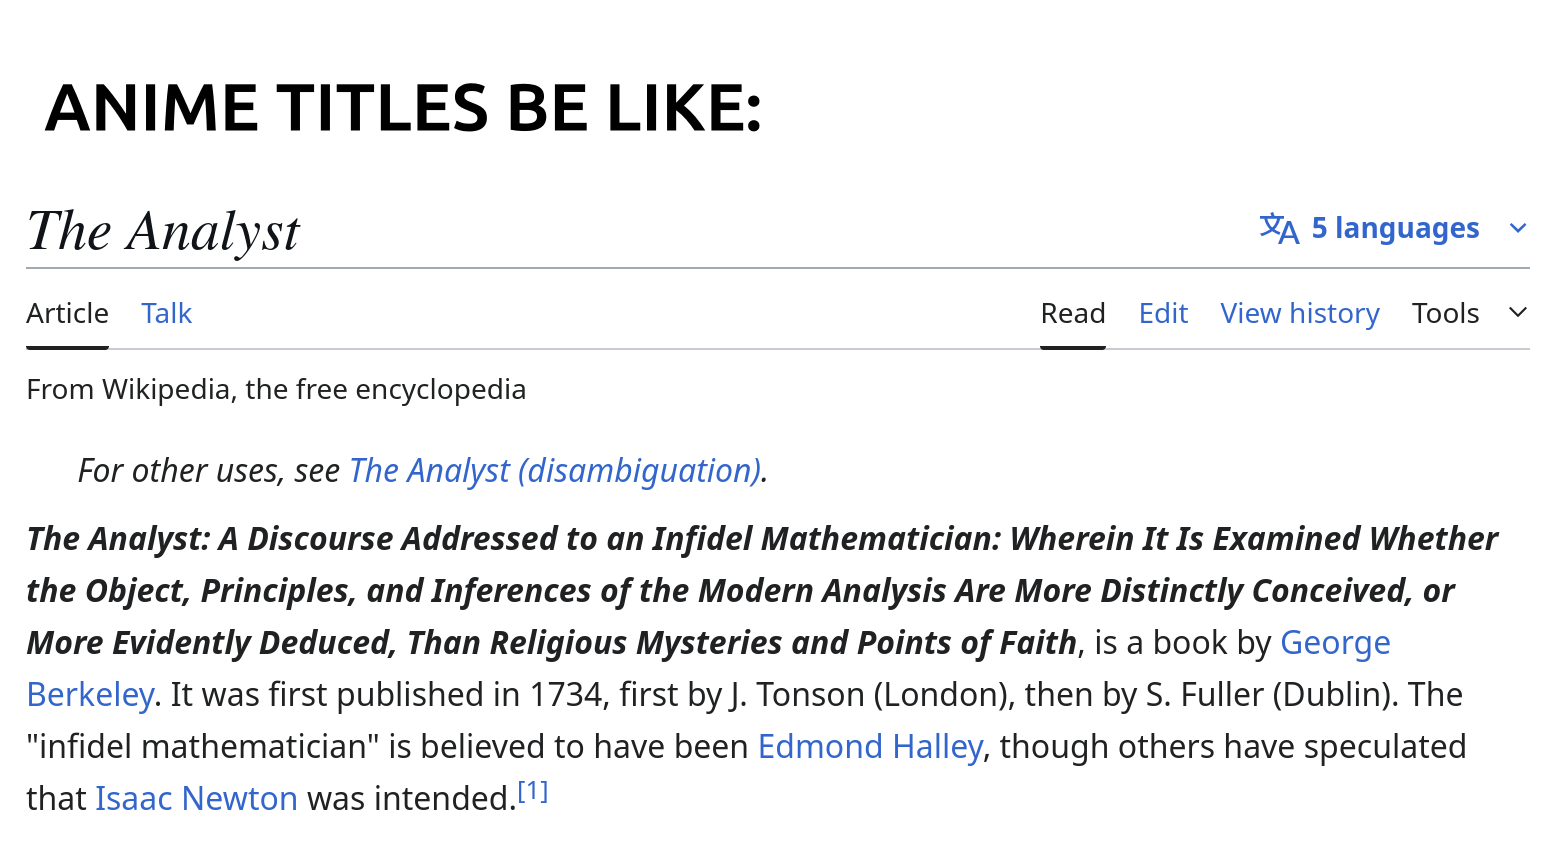Image resolution: width=1550 pixels, height=850 pixels.
Task: Select the Read view tab
Action: coord(1073,314)
